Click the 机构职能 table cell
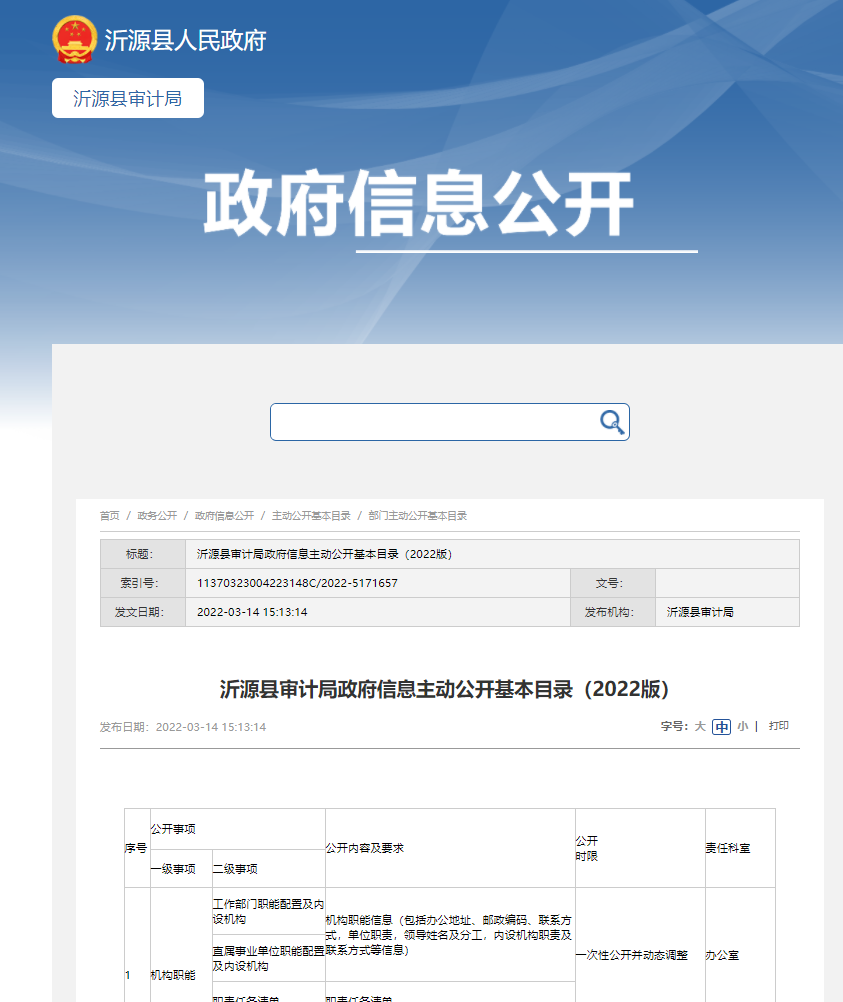This screenshot has height=1002, width=843. point(173,975)
